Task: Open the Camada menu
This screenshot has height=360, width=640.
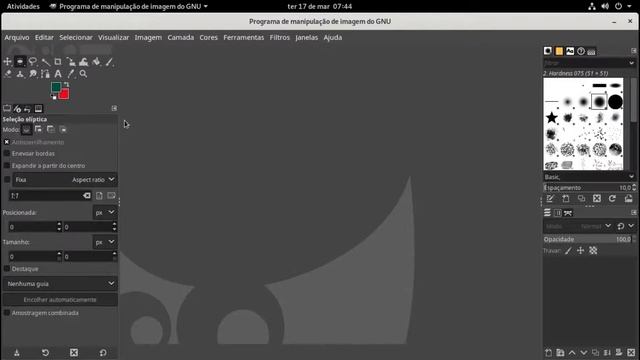Action: click(x=181, y=38)
